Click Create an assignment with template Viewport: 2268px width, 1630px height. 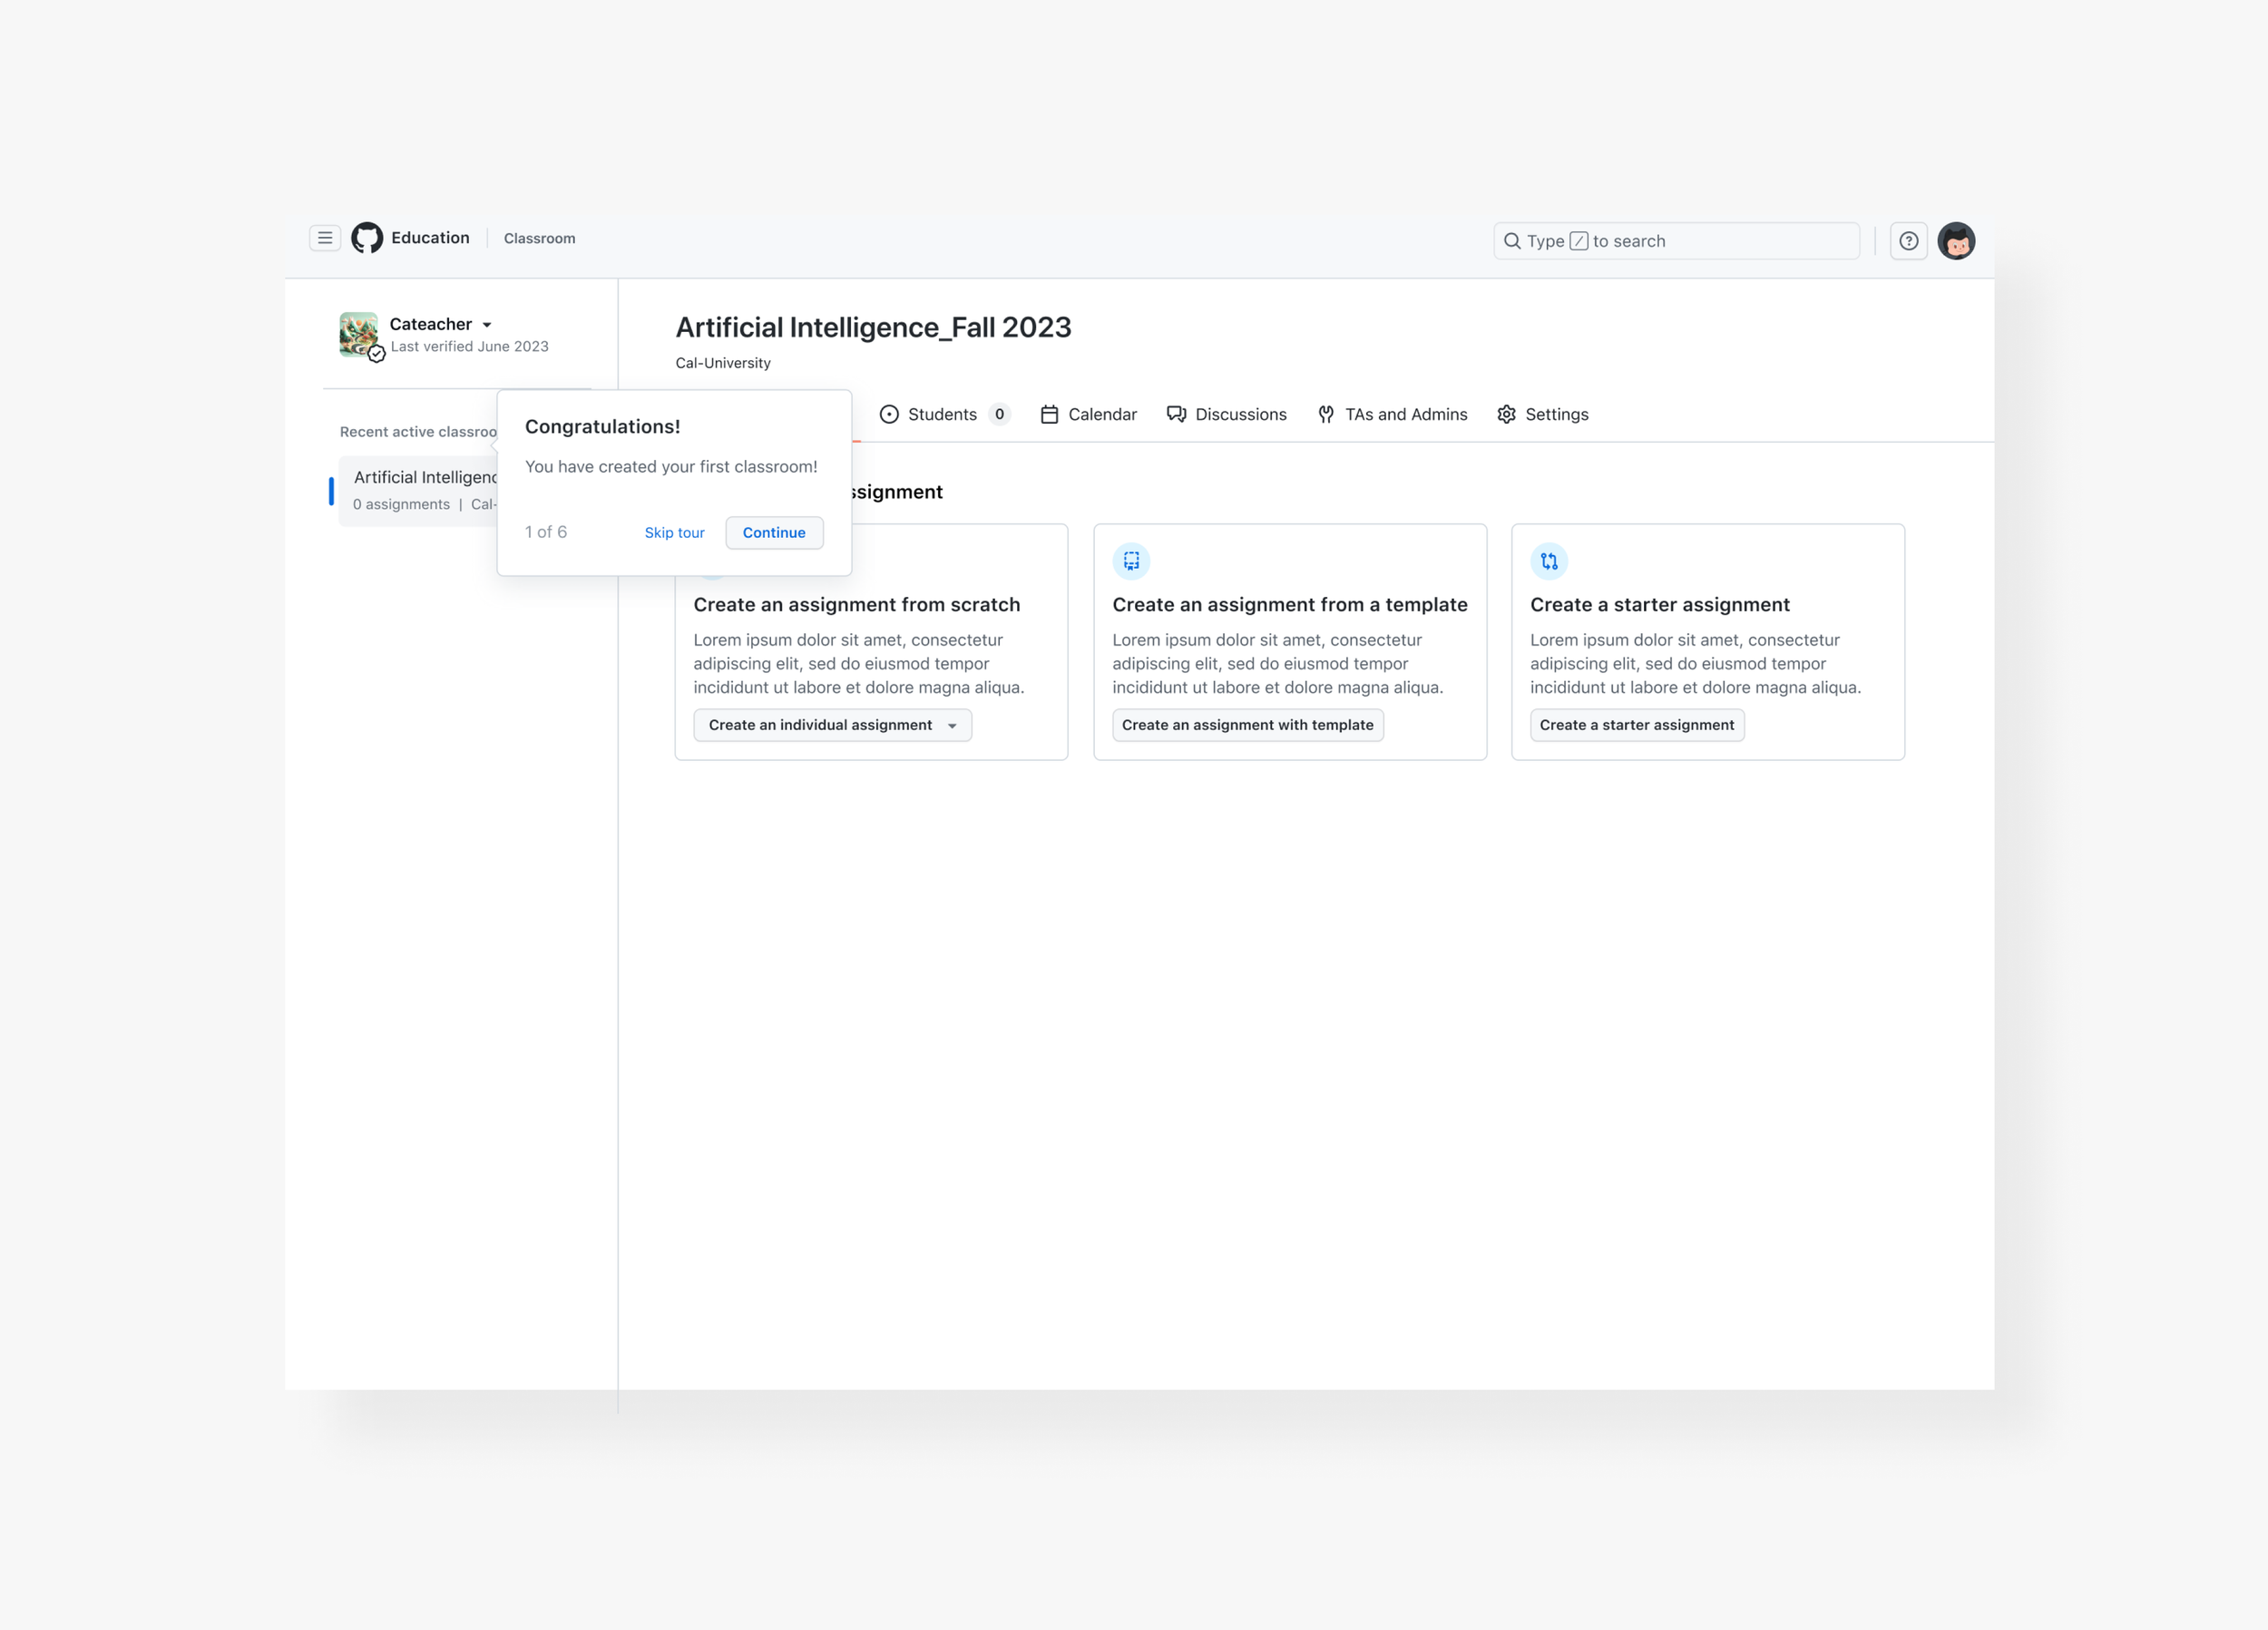1247,725
